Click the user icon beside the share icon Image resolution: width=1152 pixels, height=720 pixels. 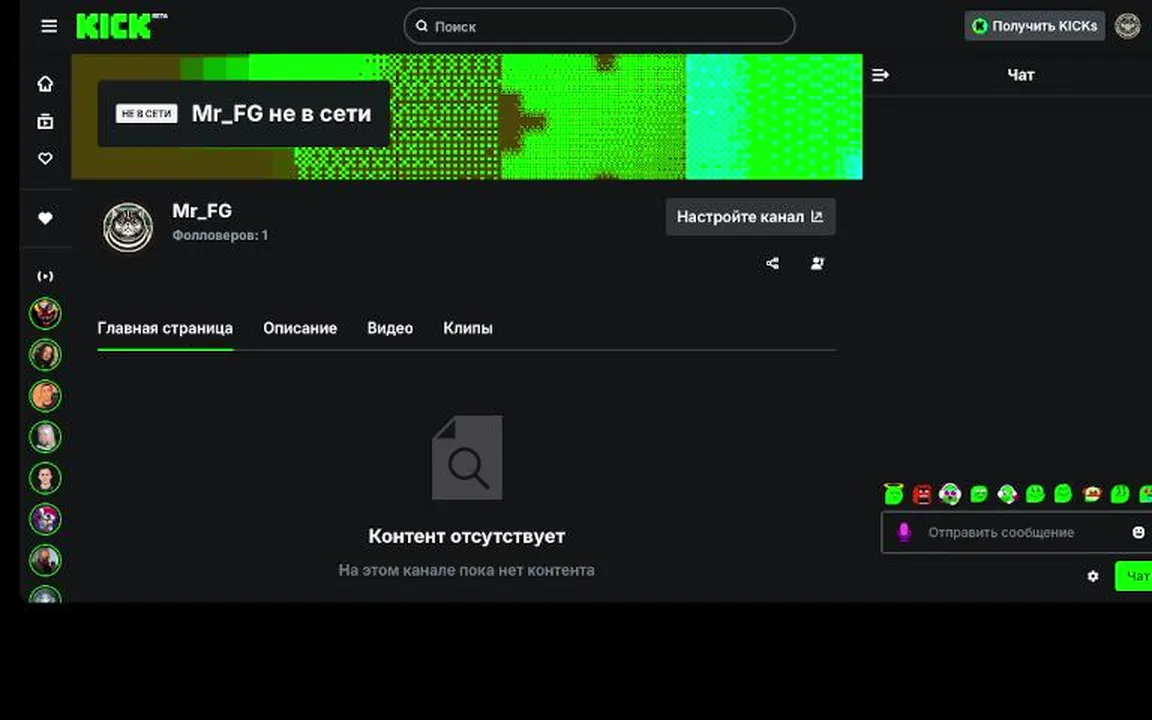pos(817,263)
